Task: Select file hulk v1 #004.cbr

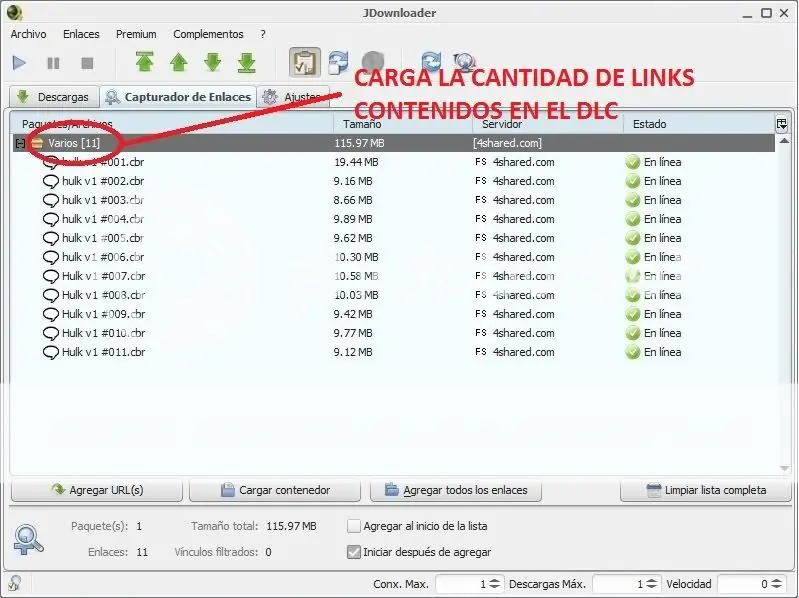Action: (x=103, y=219)
